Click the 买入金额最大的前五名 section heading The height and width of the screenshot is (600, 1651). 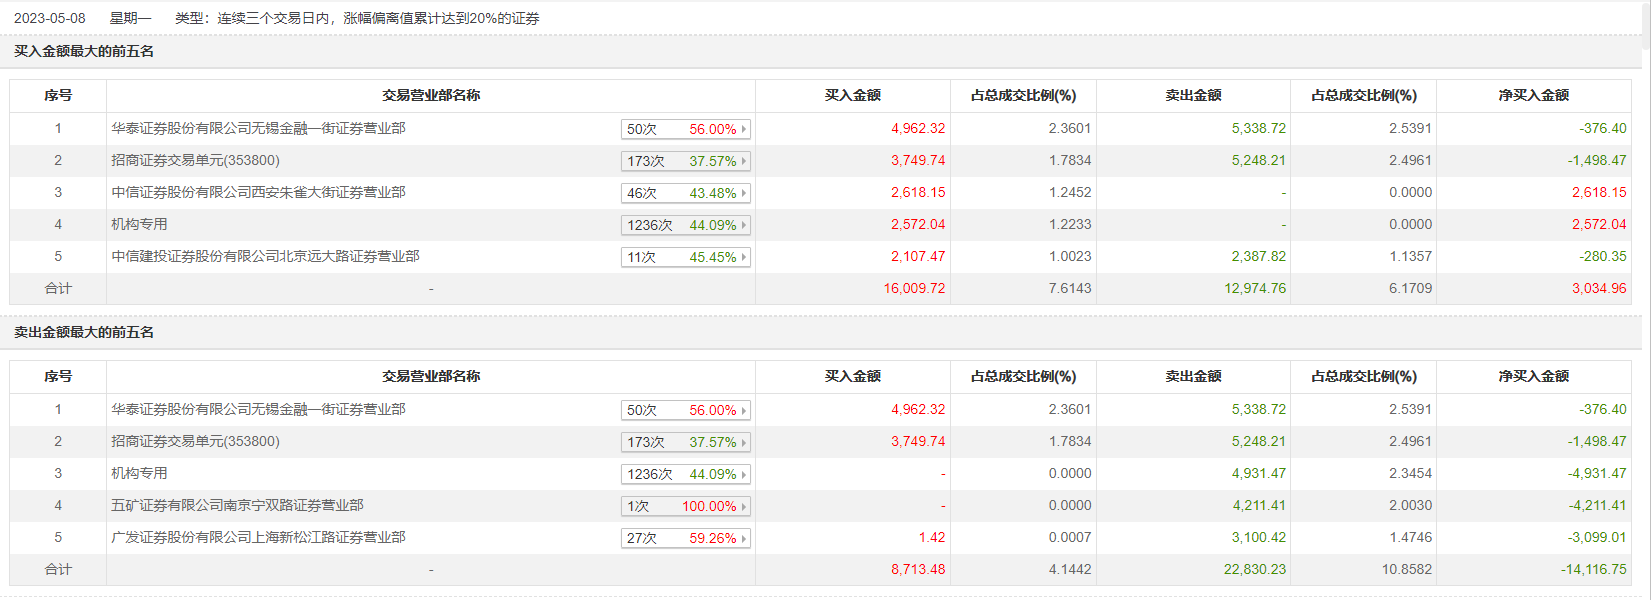click(84, 52)
